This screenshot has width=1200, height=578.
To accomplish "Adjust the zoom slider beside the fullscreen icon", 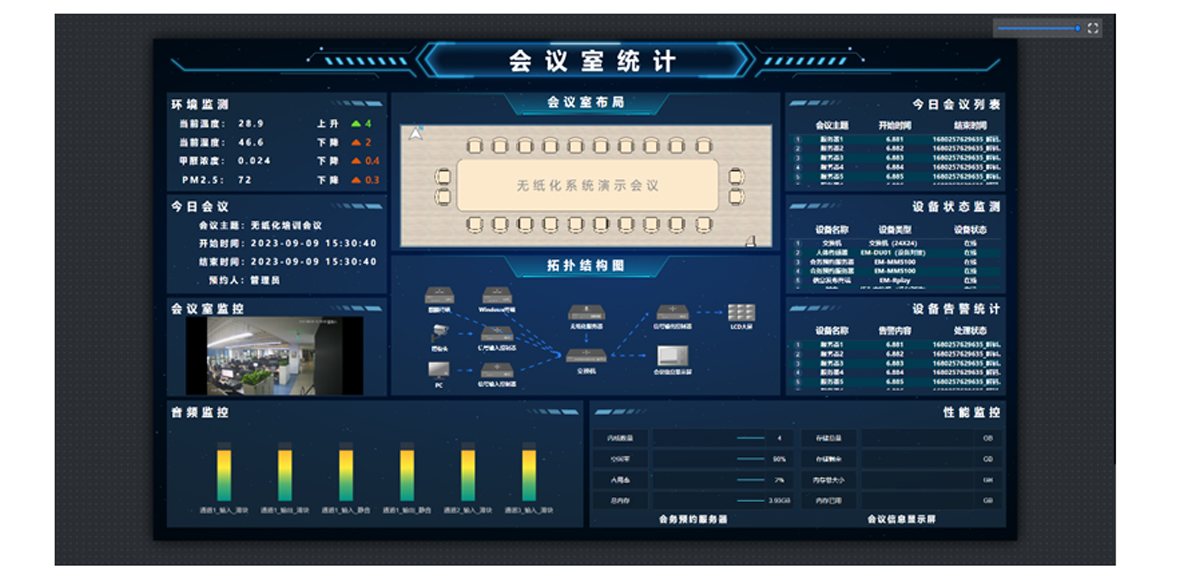I will [1038, 28].
